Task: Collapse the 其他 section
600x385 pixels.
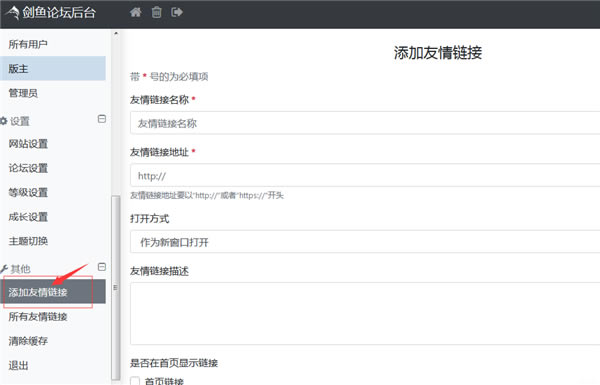Action: (102, 267)
